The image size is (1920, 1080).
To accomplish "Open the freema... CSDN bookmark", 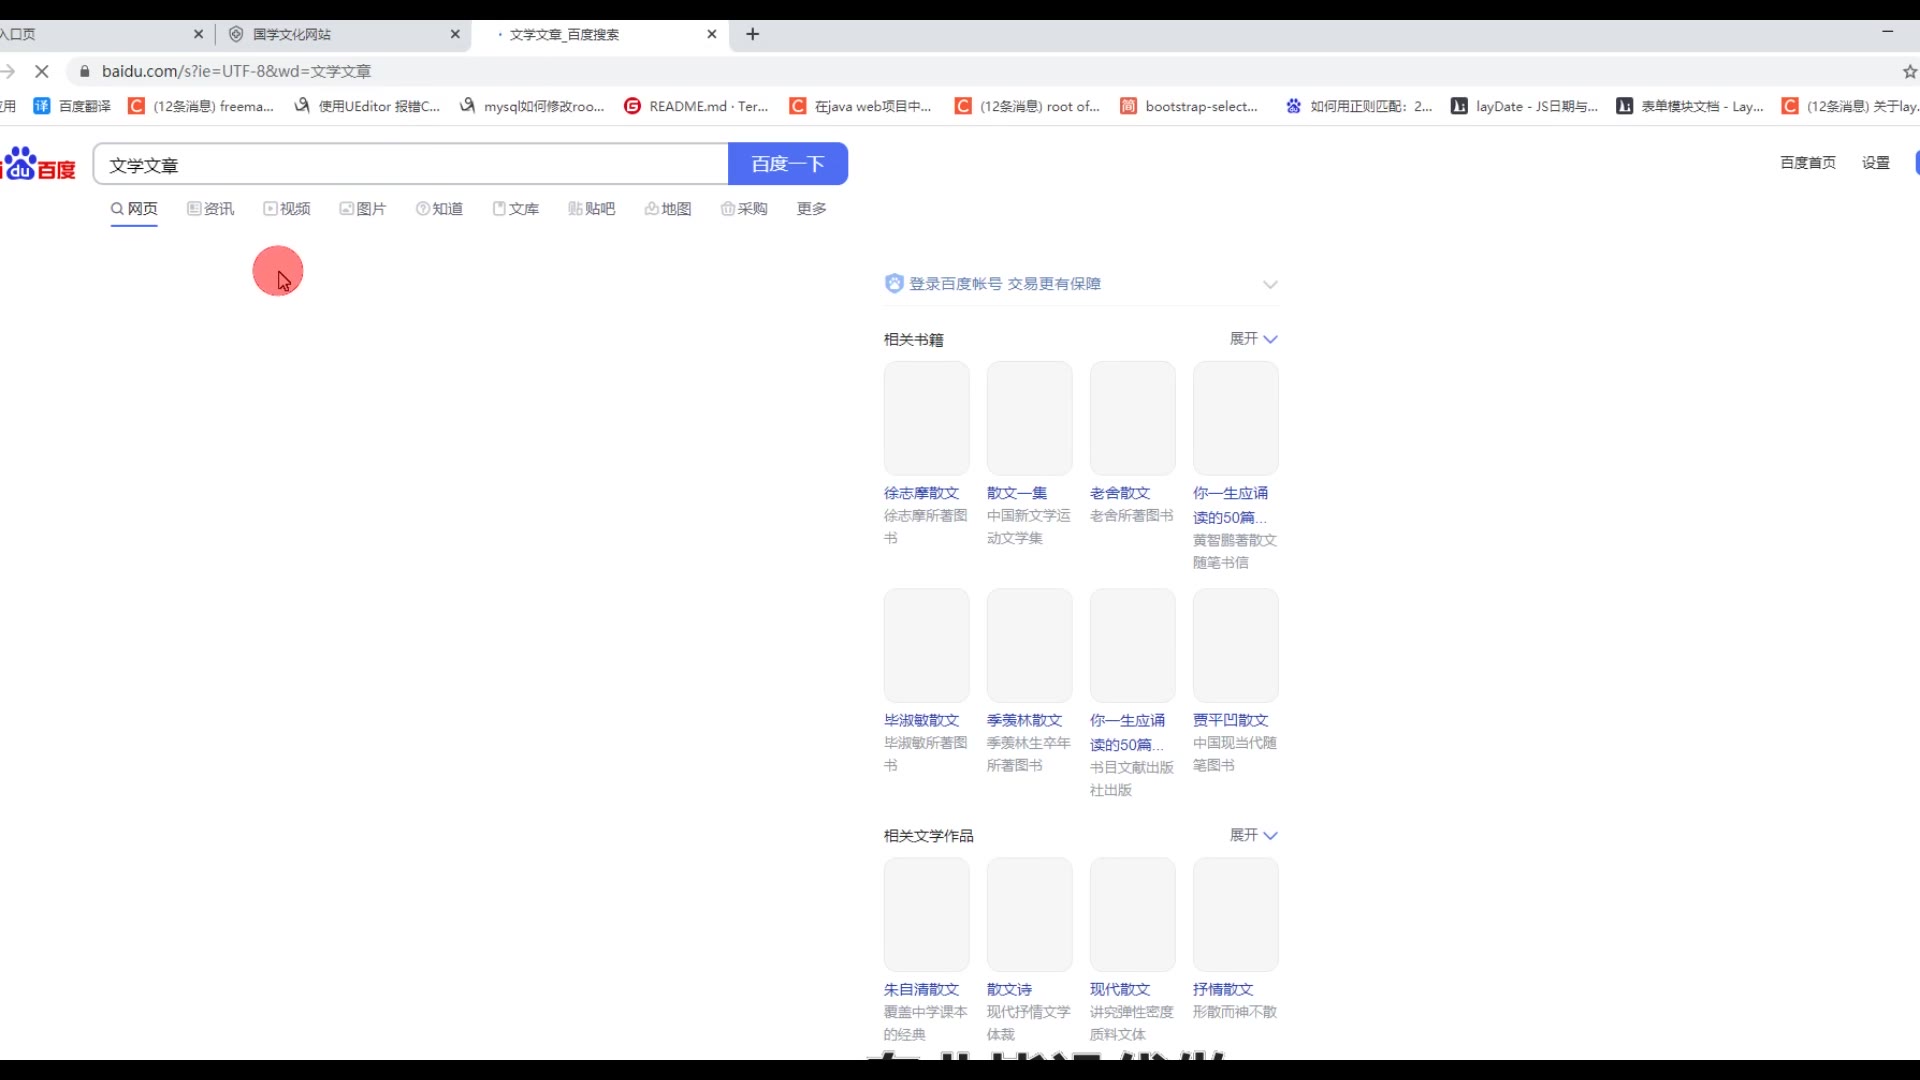I will (x=201, y=106).
